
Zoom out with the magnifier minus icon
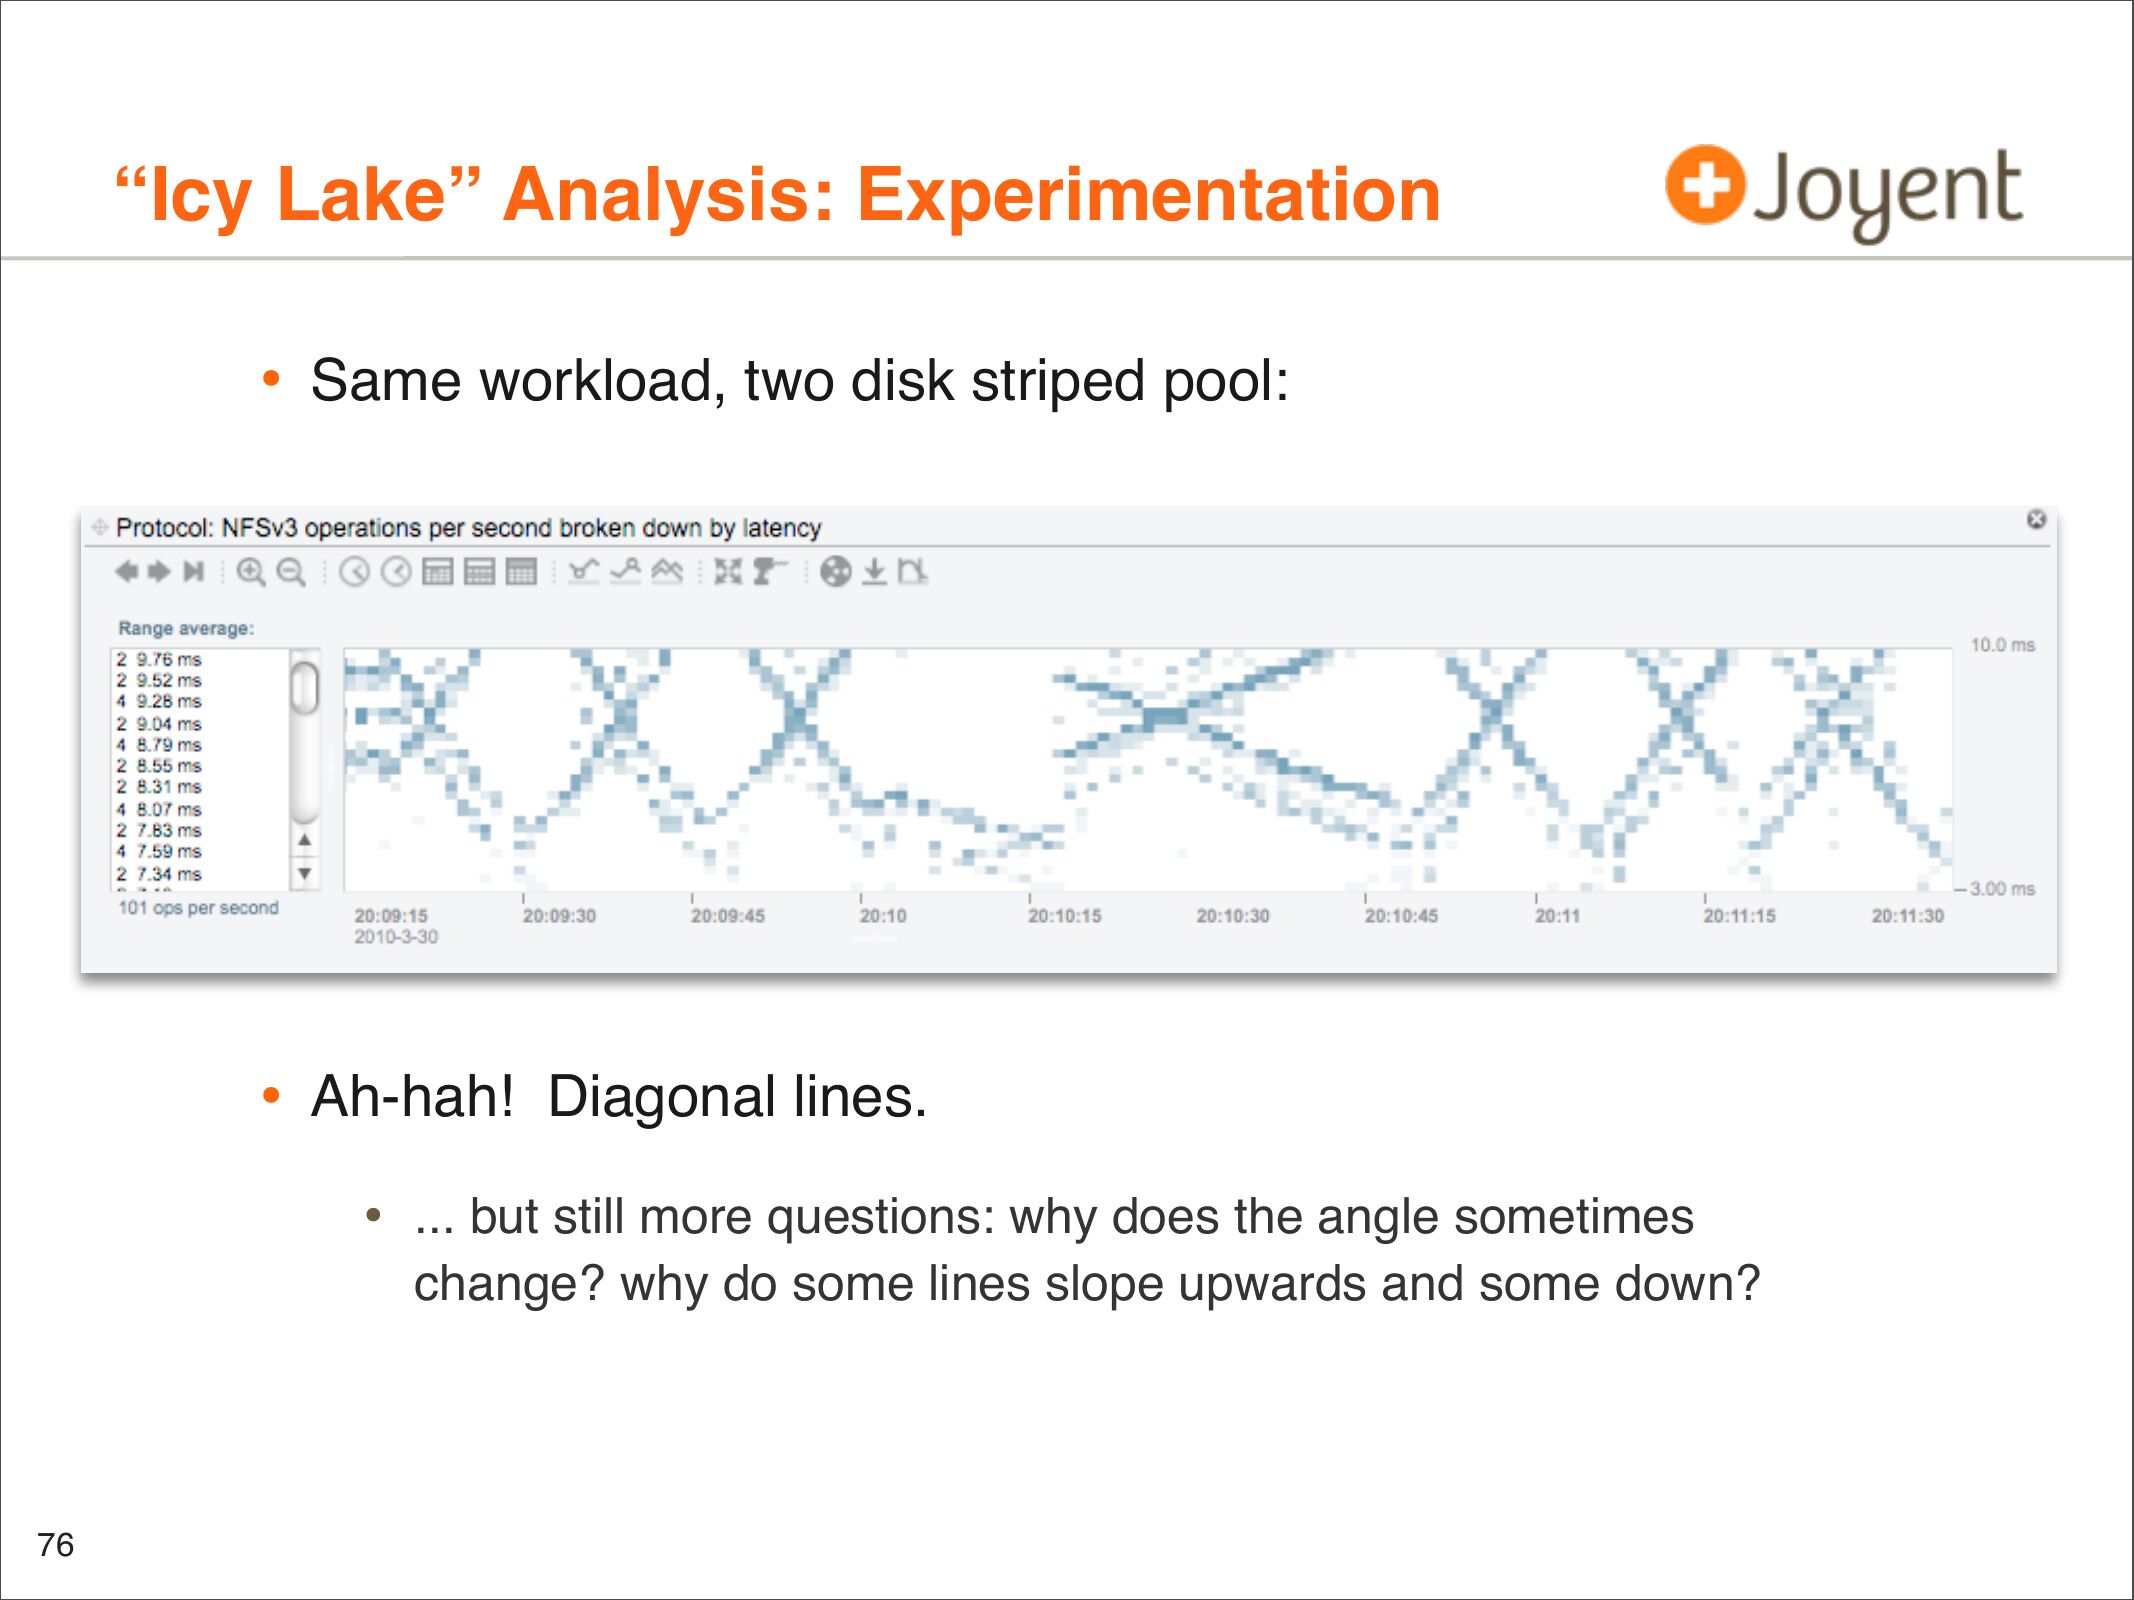tap(291, 572)
